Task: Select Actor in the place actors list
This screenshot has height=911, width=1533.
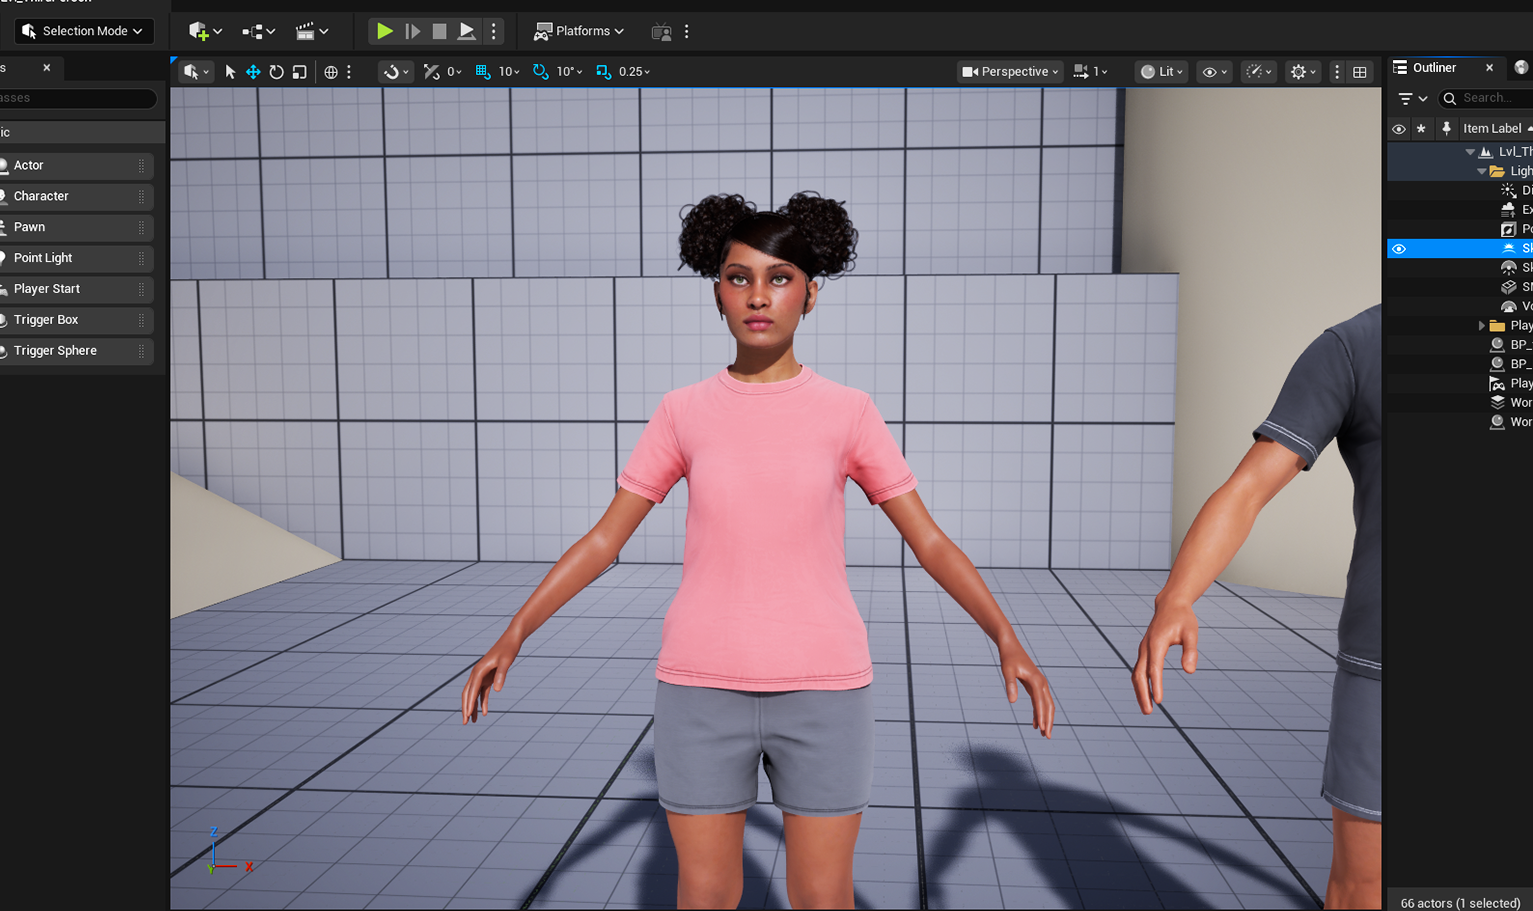Action: point(76,165)
